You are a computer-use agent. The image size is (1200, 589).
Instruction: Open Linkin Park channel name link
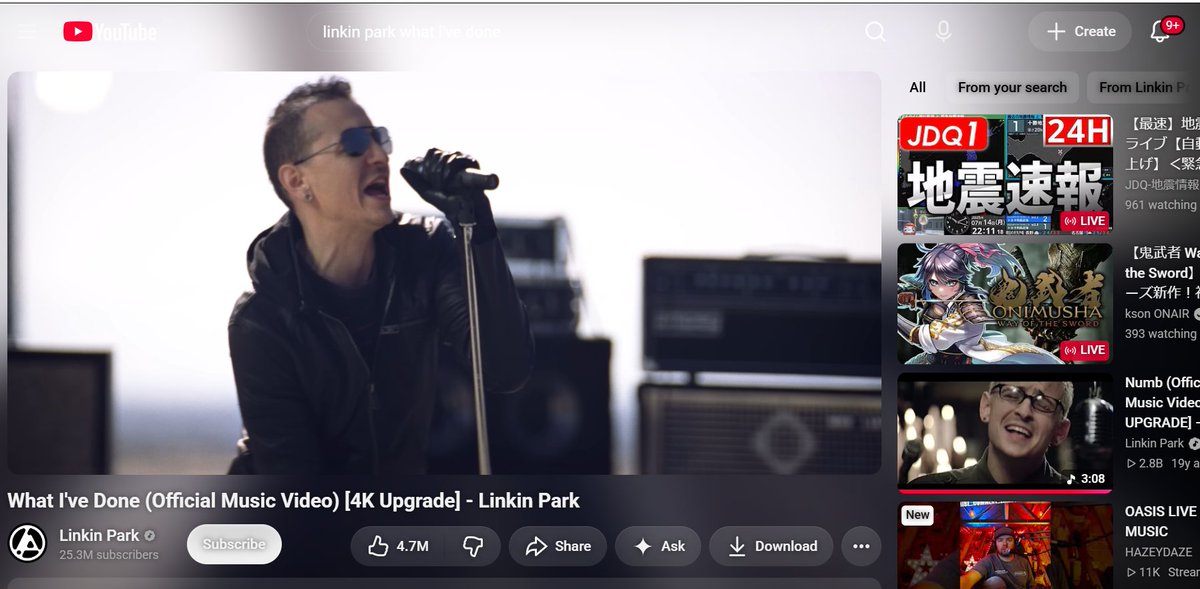[x=99, y=535]
